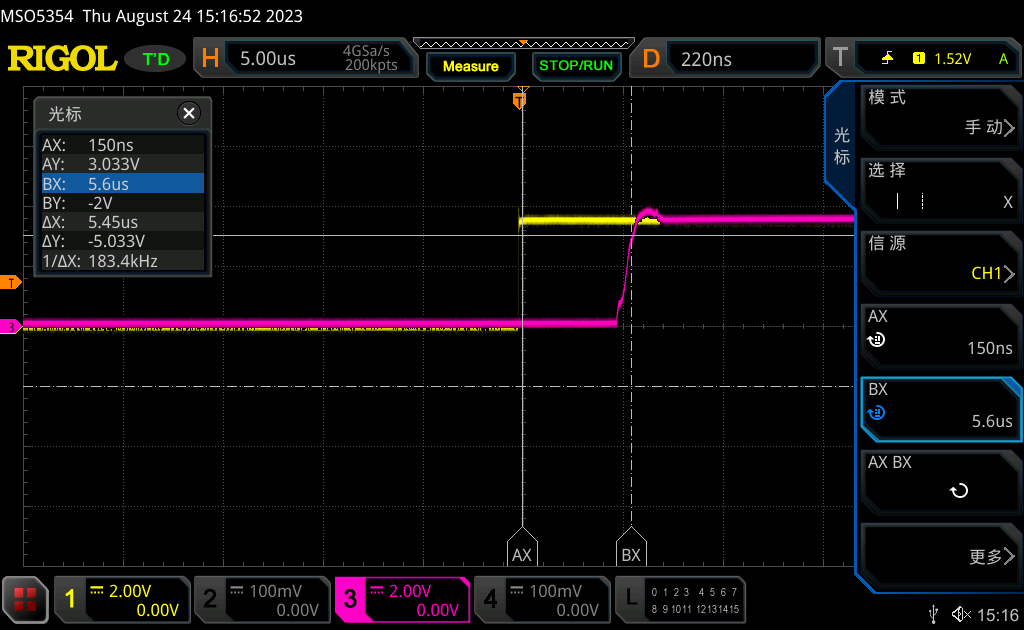Open the 更多 (More) menu

tap(940, 555)
